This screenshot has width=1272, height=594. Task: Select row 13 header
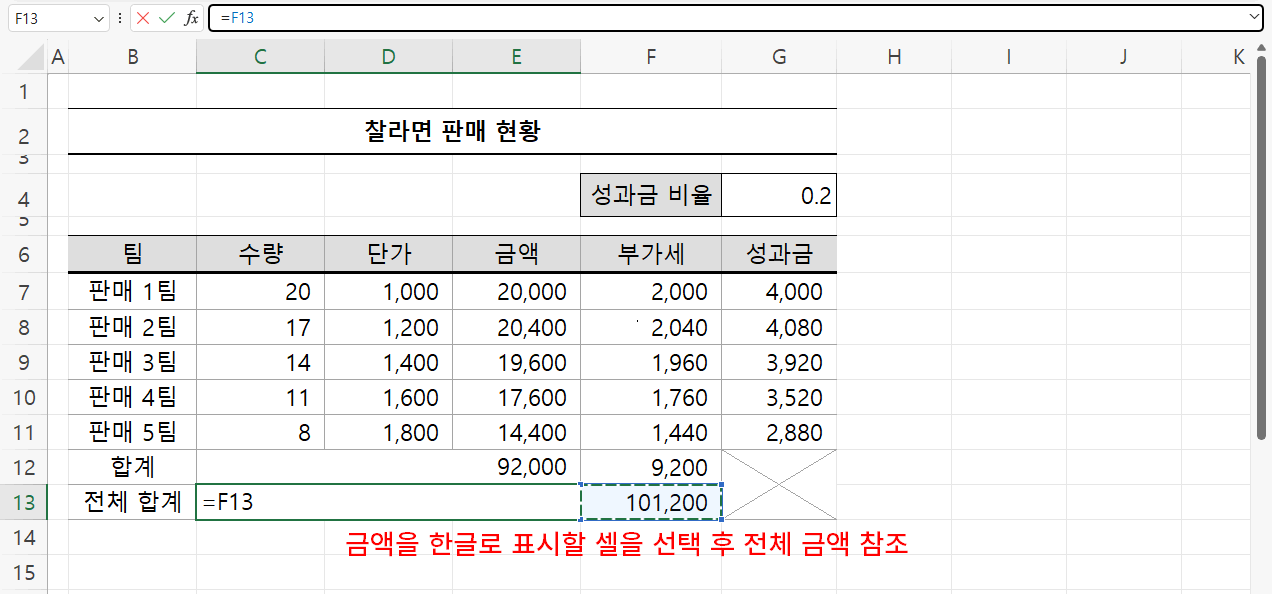(x=24, y=502)
